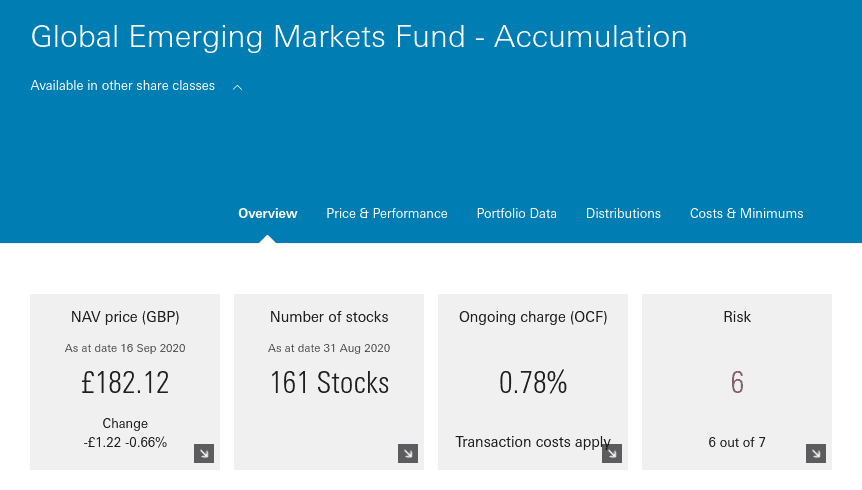Select the 161 Stocks figure
Viewport: 862px width, 490px height.
[329, 382]
